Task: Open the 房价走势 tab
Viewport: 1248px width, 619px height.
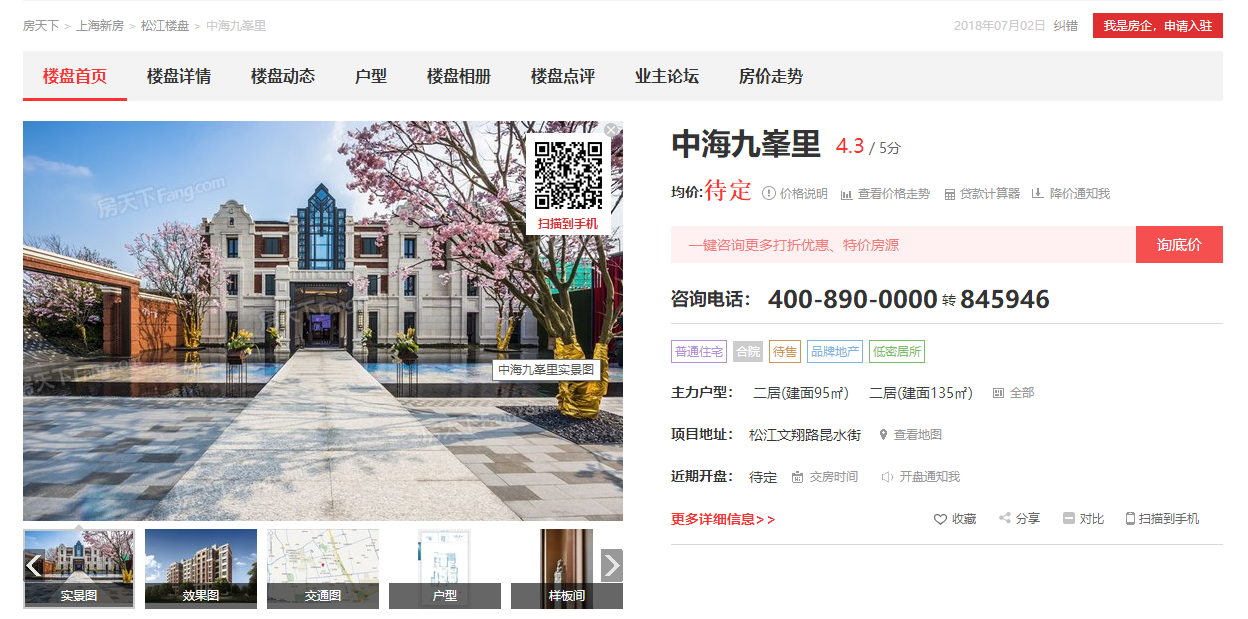Action: point(771,76)
